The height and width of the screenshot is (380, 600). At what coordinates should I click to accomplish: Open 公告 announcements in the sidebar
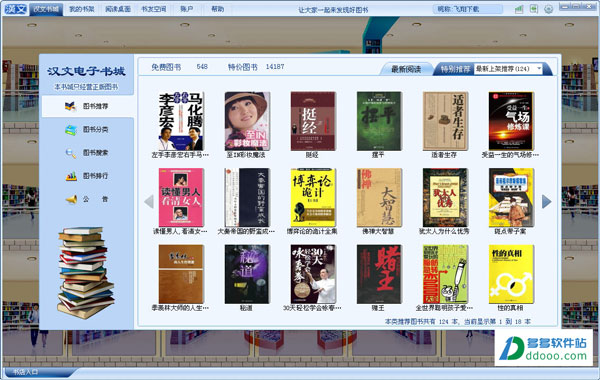tap(88, 199)
